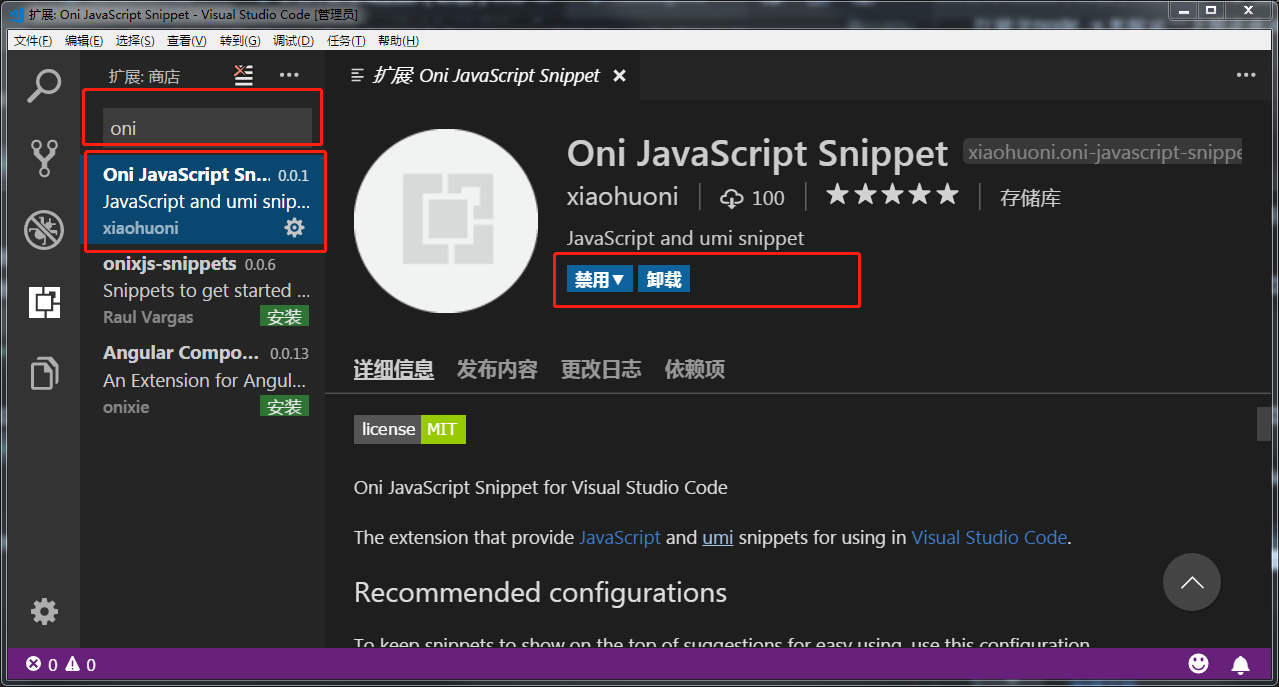The height and width of the screenshot is (687, 1279).
Task: Install the onixjs-snippets extension
Action: pyautogui.click(x=285, y=317)
